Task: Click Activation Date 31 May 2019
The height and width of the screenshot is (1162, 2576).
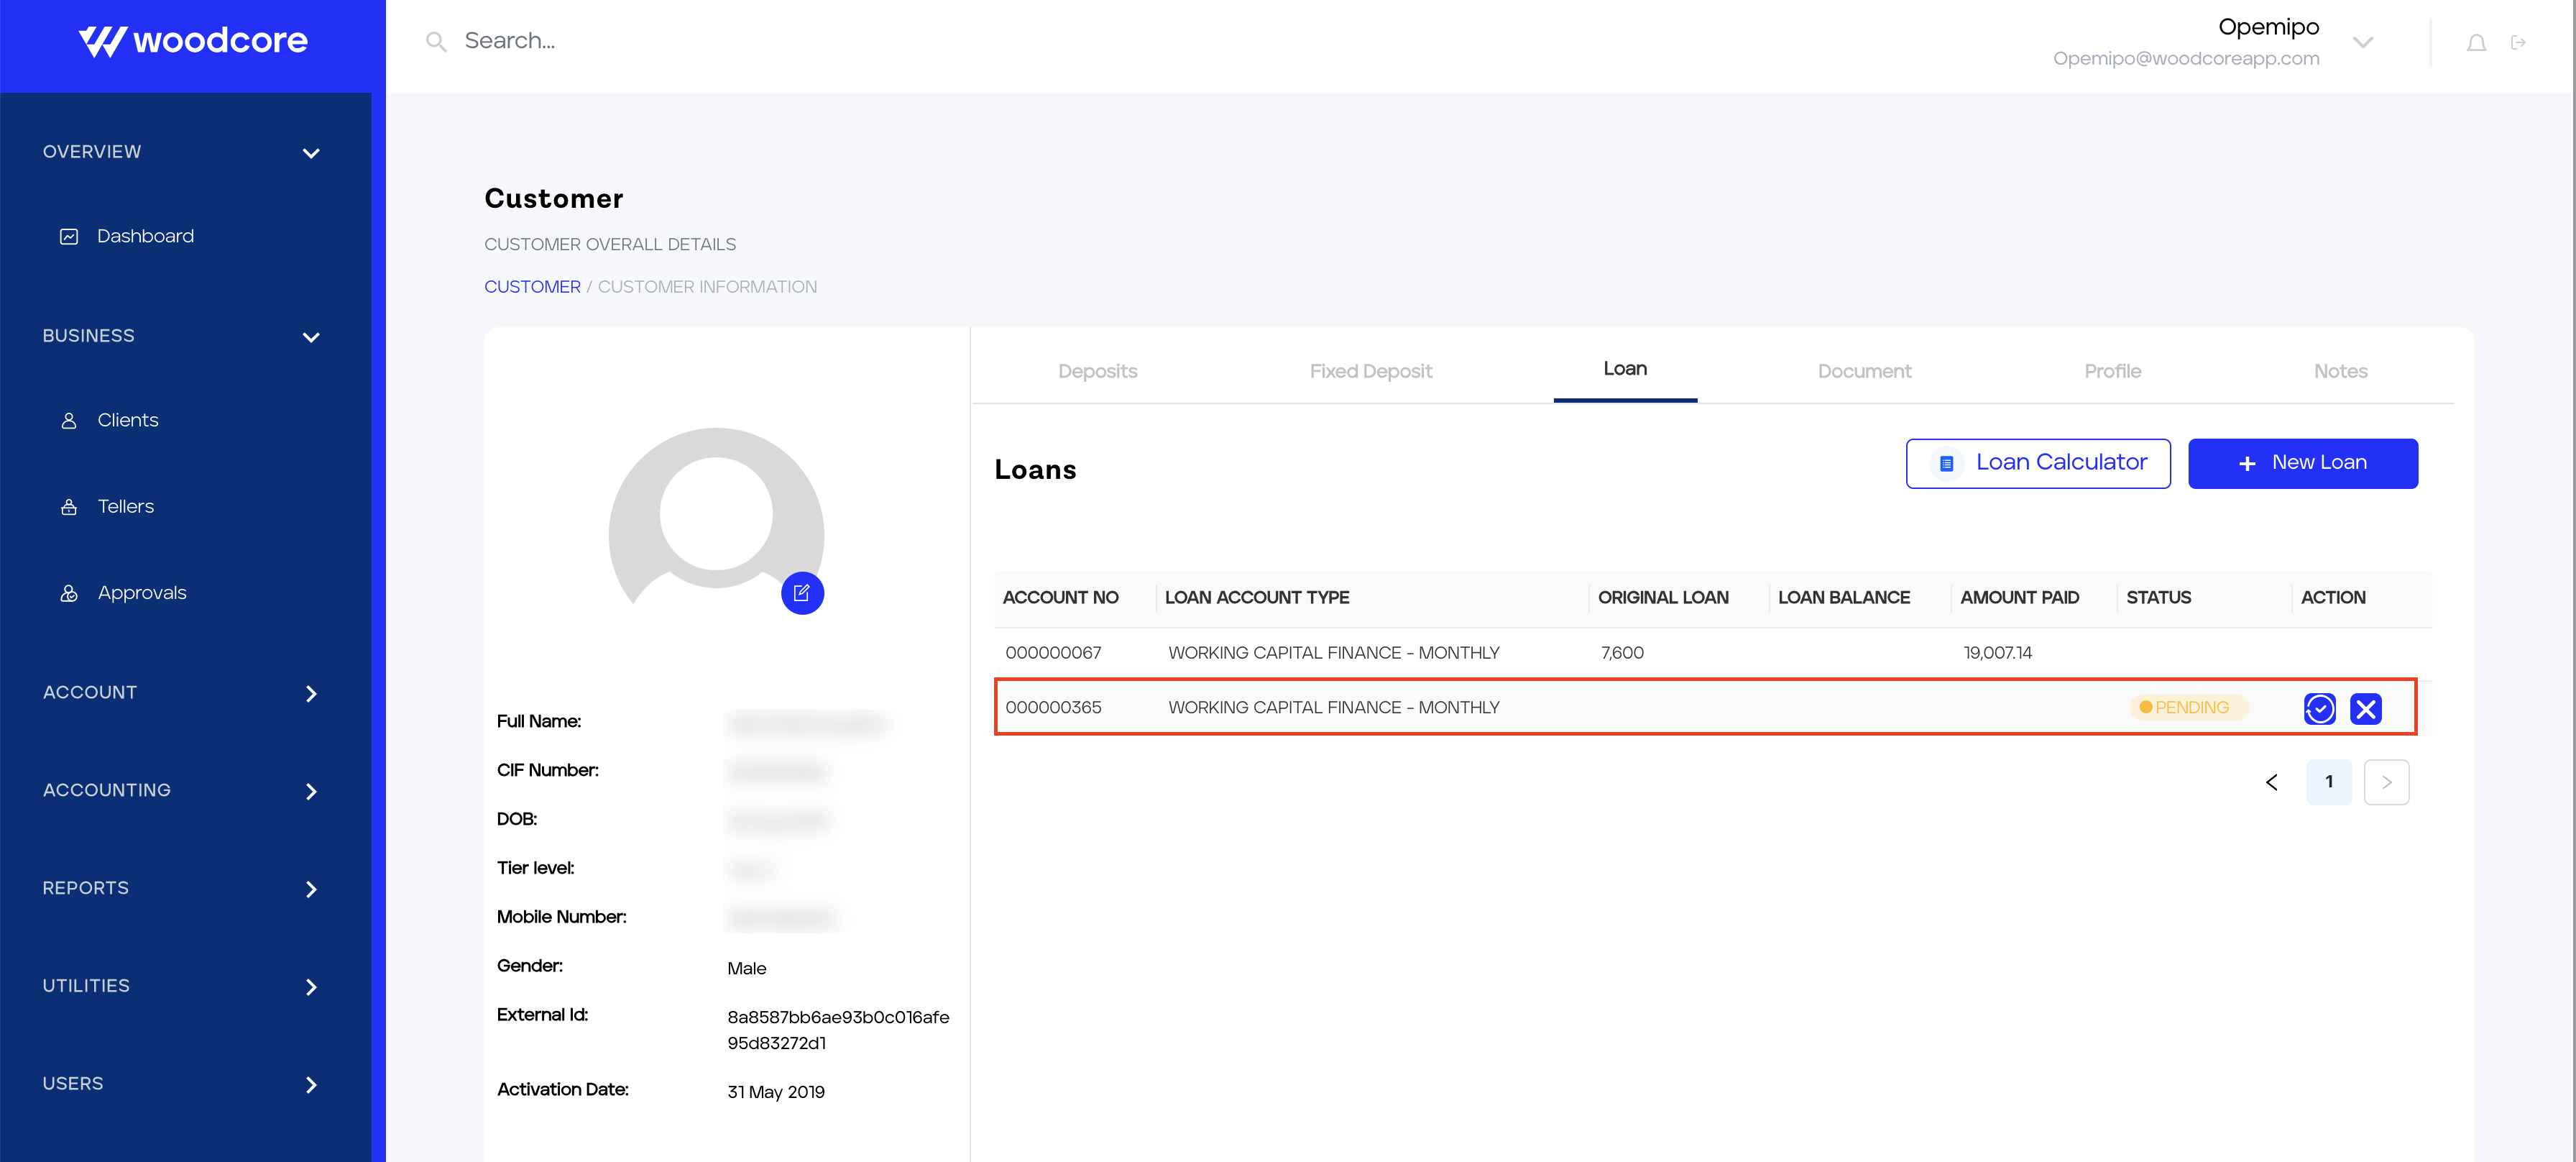Action: (776, 1092)
